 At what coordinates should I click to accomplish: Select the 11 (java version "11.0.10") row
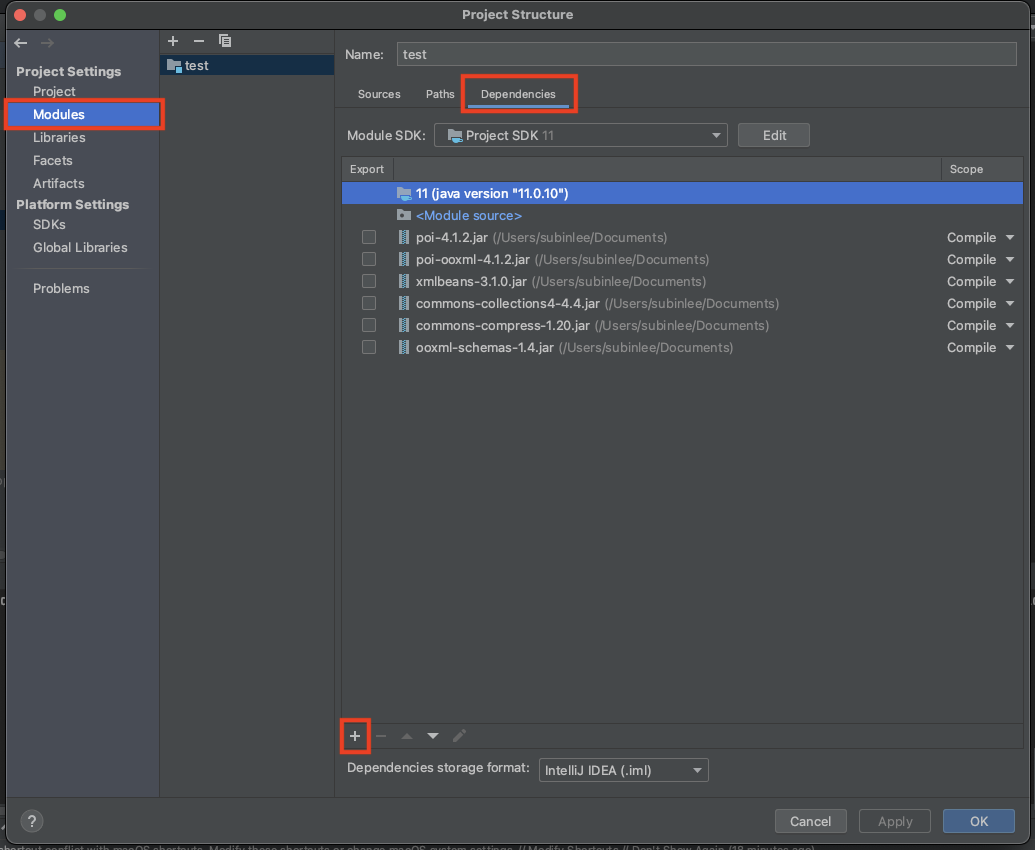point(683,193)
